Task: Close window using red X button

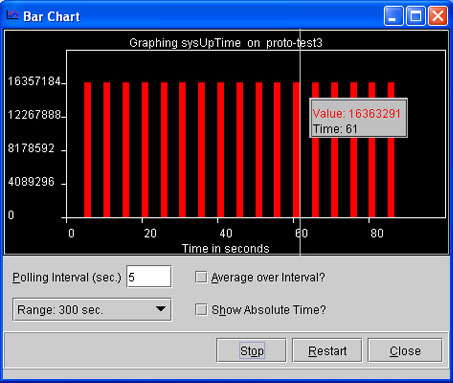Action: pos(438,16)
